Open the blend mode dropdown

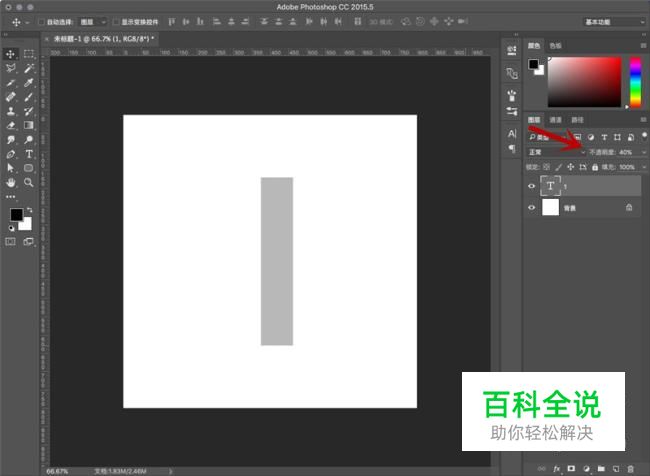coord(556,152)
